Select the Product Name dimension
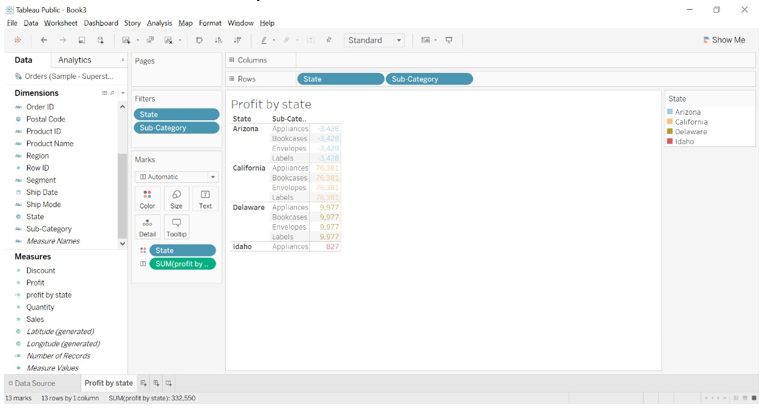 click(x=50, y=143)
